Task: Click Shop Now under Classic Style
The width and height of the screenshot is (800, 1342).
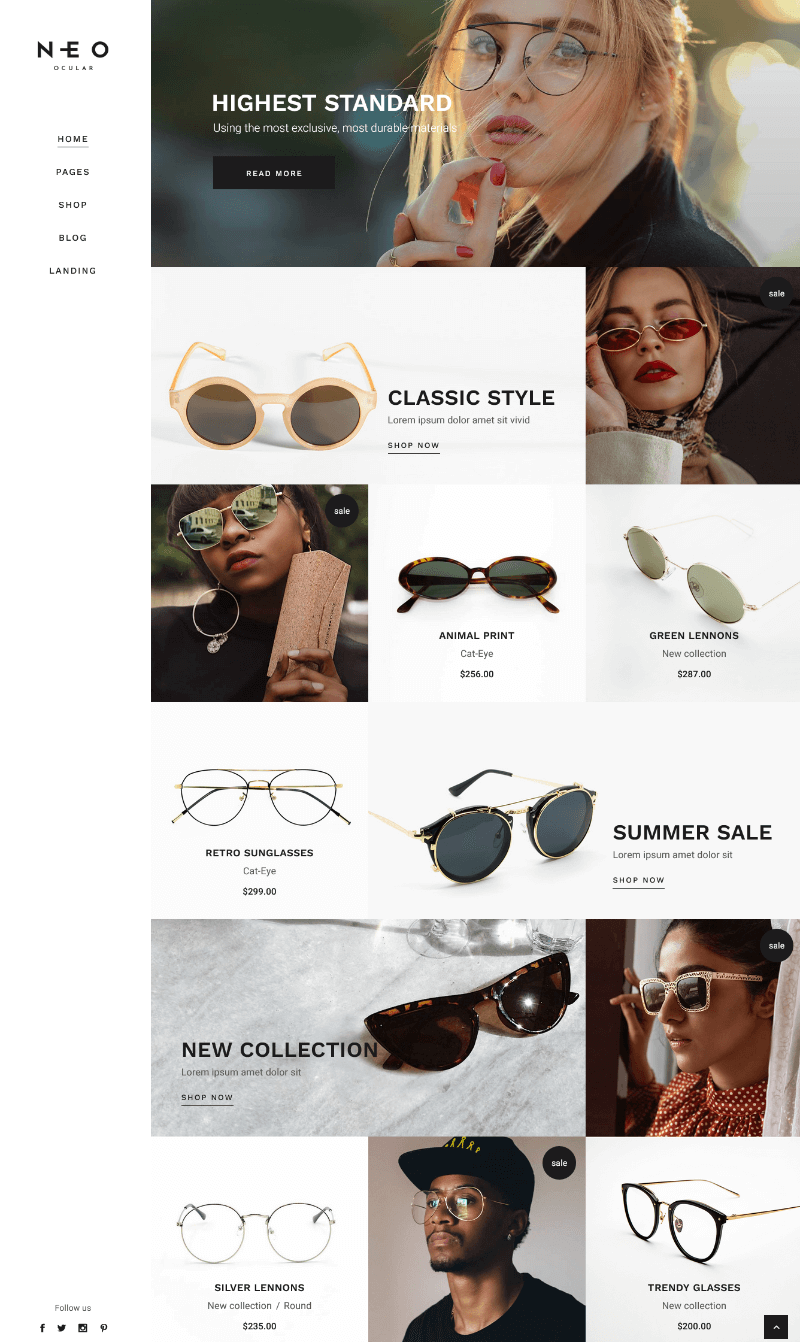Action: tap(414, 446)
